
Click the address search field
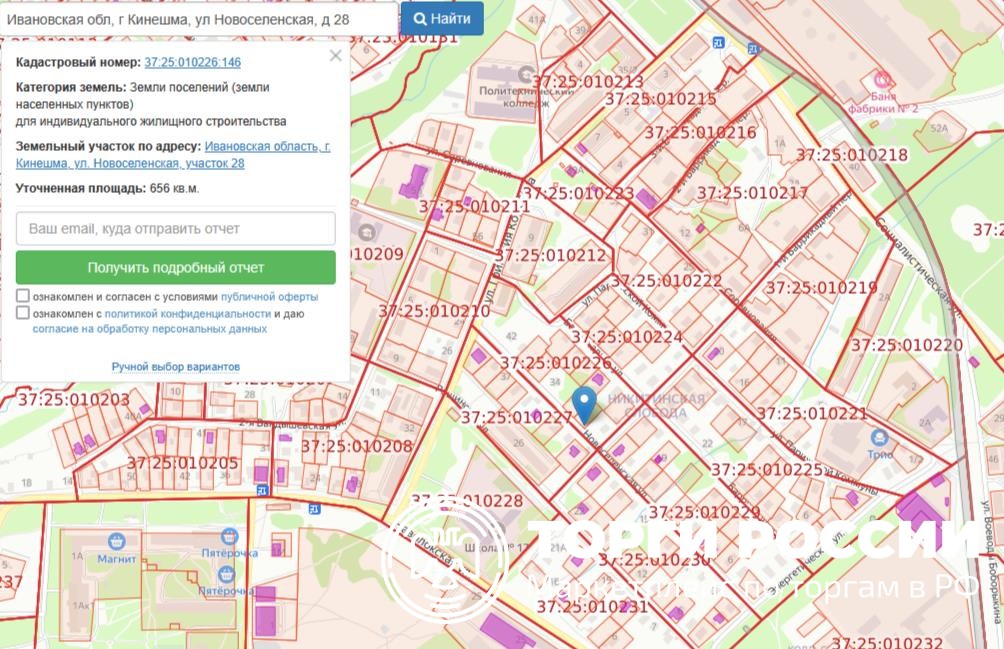(x=198, y=19)
